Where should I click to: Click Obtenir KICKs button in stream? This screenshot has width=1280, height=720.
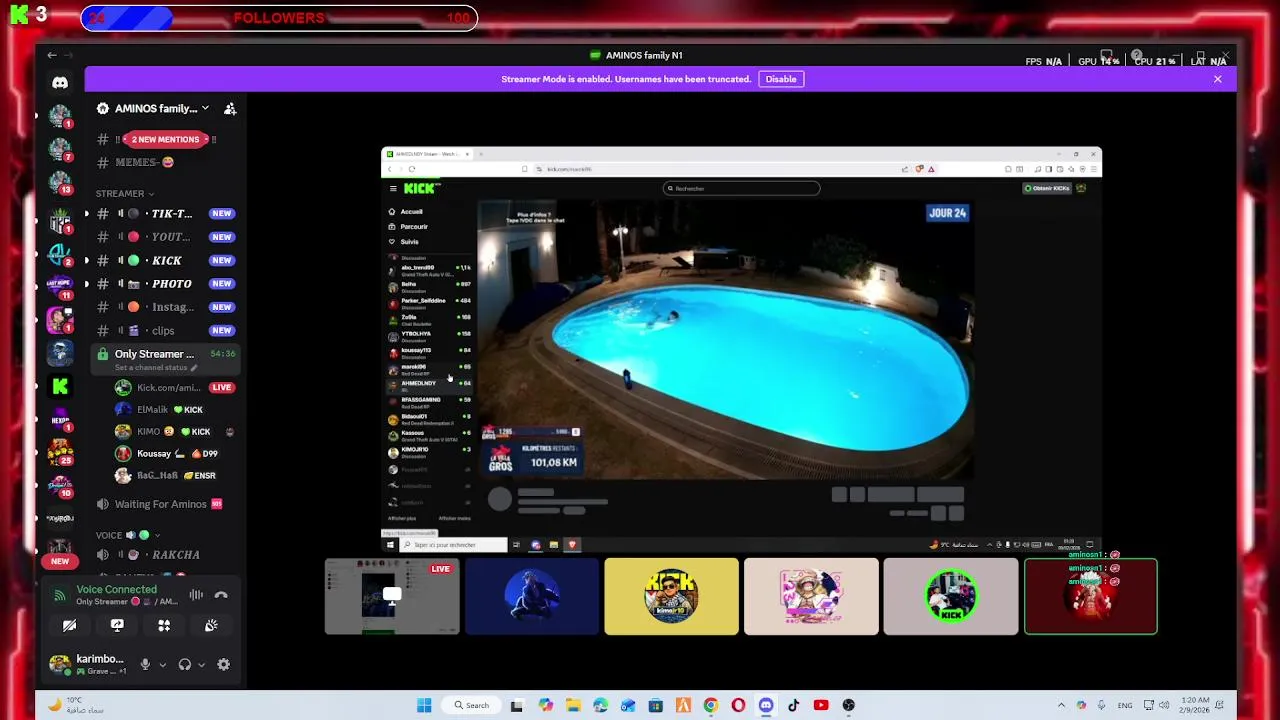(1047, 188)
